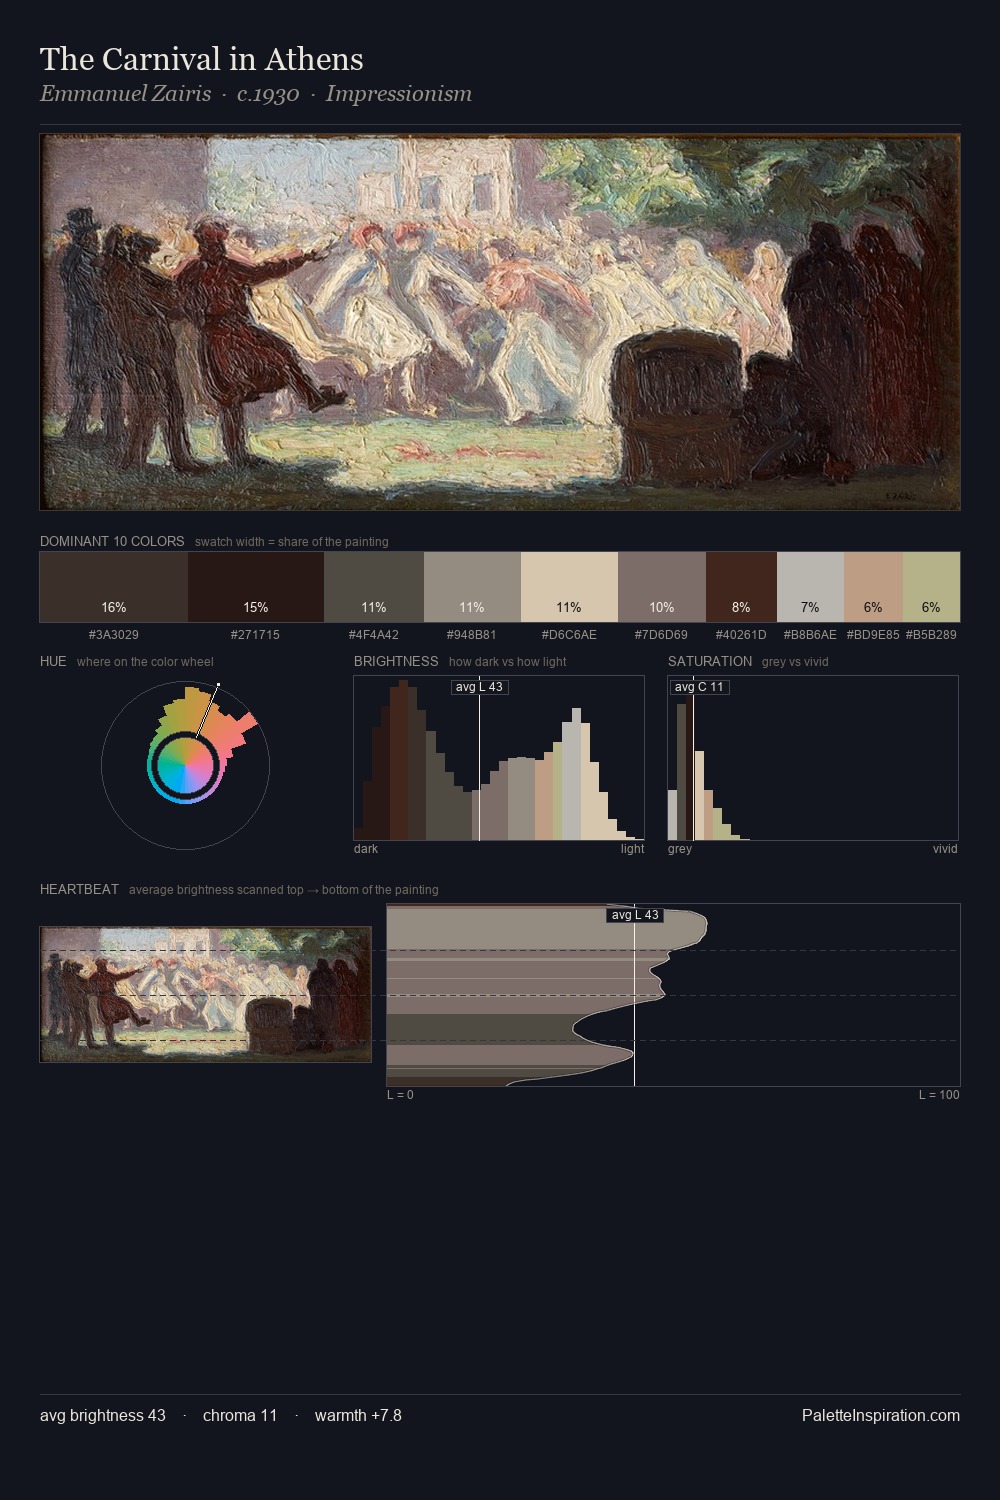Click the 'Impressionism' style label
This screenshot has width=1000, height=1500.
tap(398, 94)
